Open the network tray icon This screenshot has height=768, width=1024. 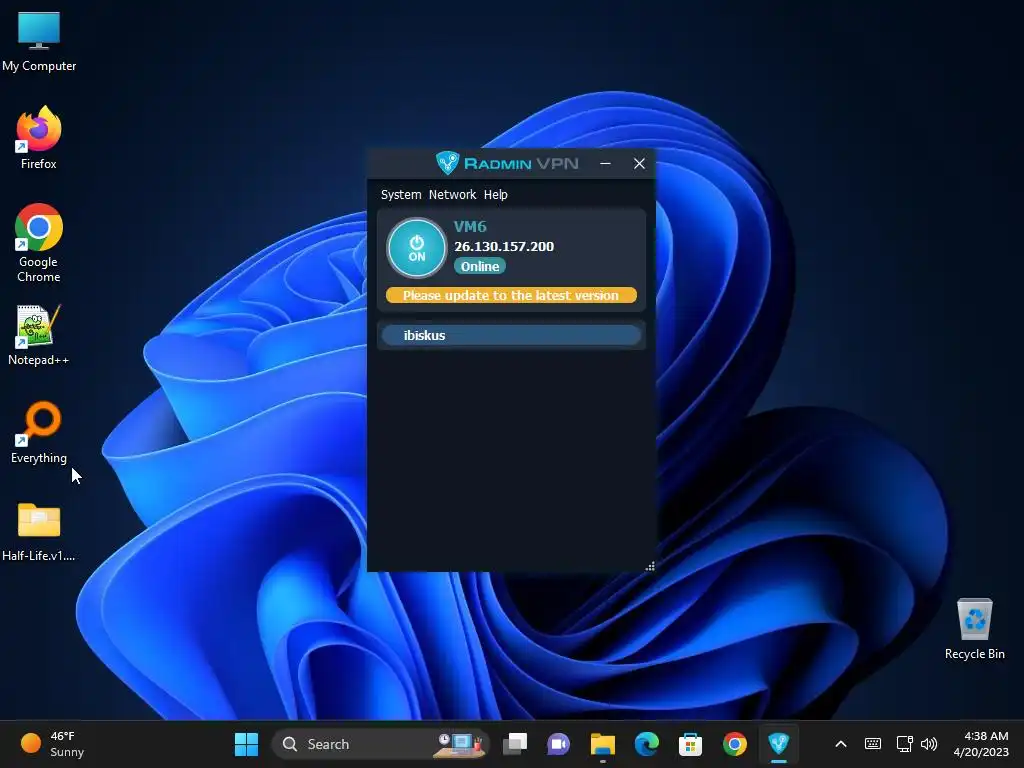(x=904, y=744)
